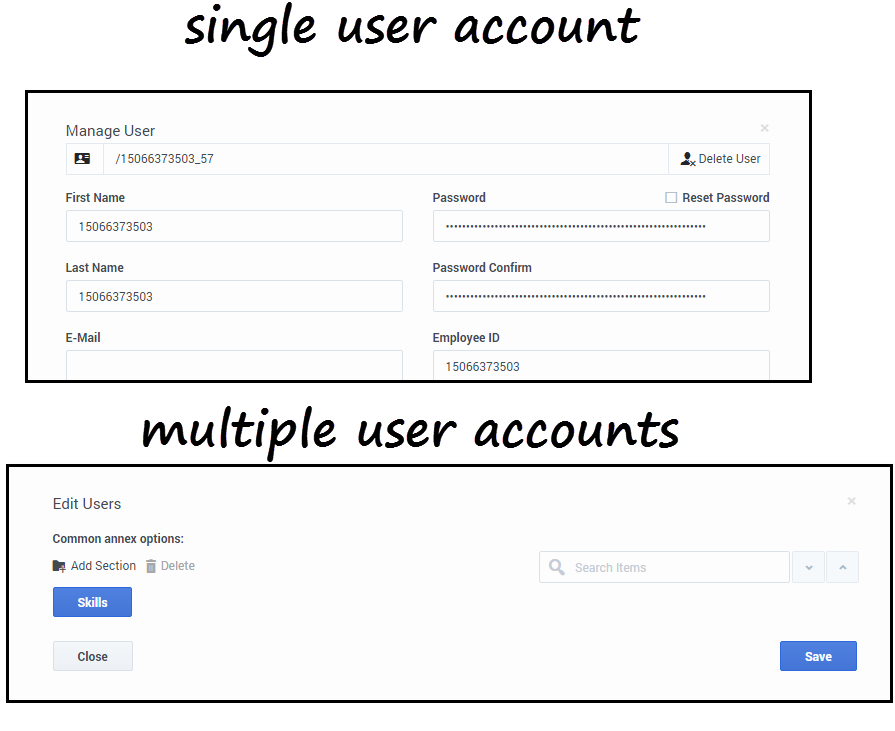The image size is (895, 731).
Task: Click the empty E-Mail field
Action: (x=234, y=364)
